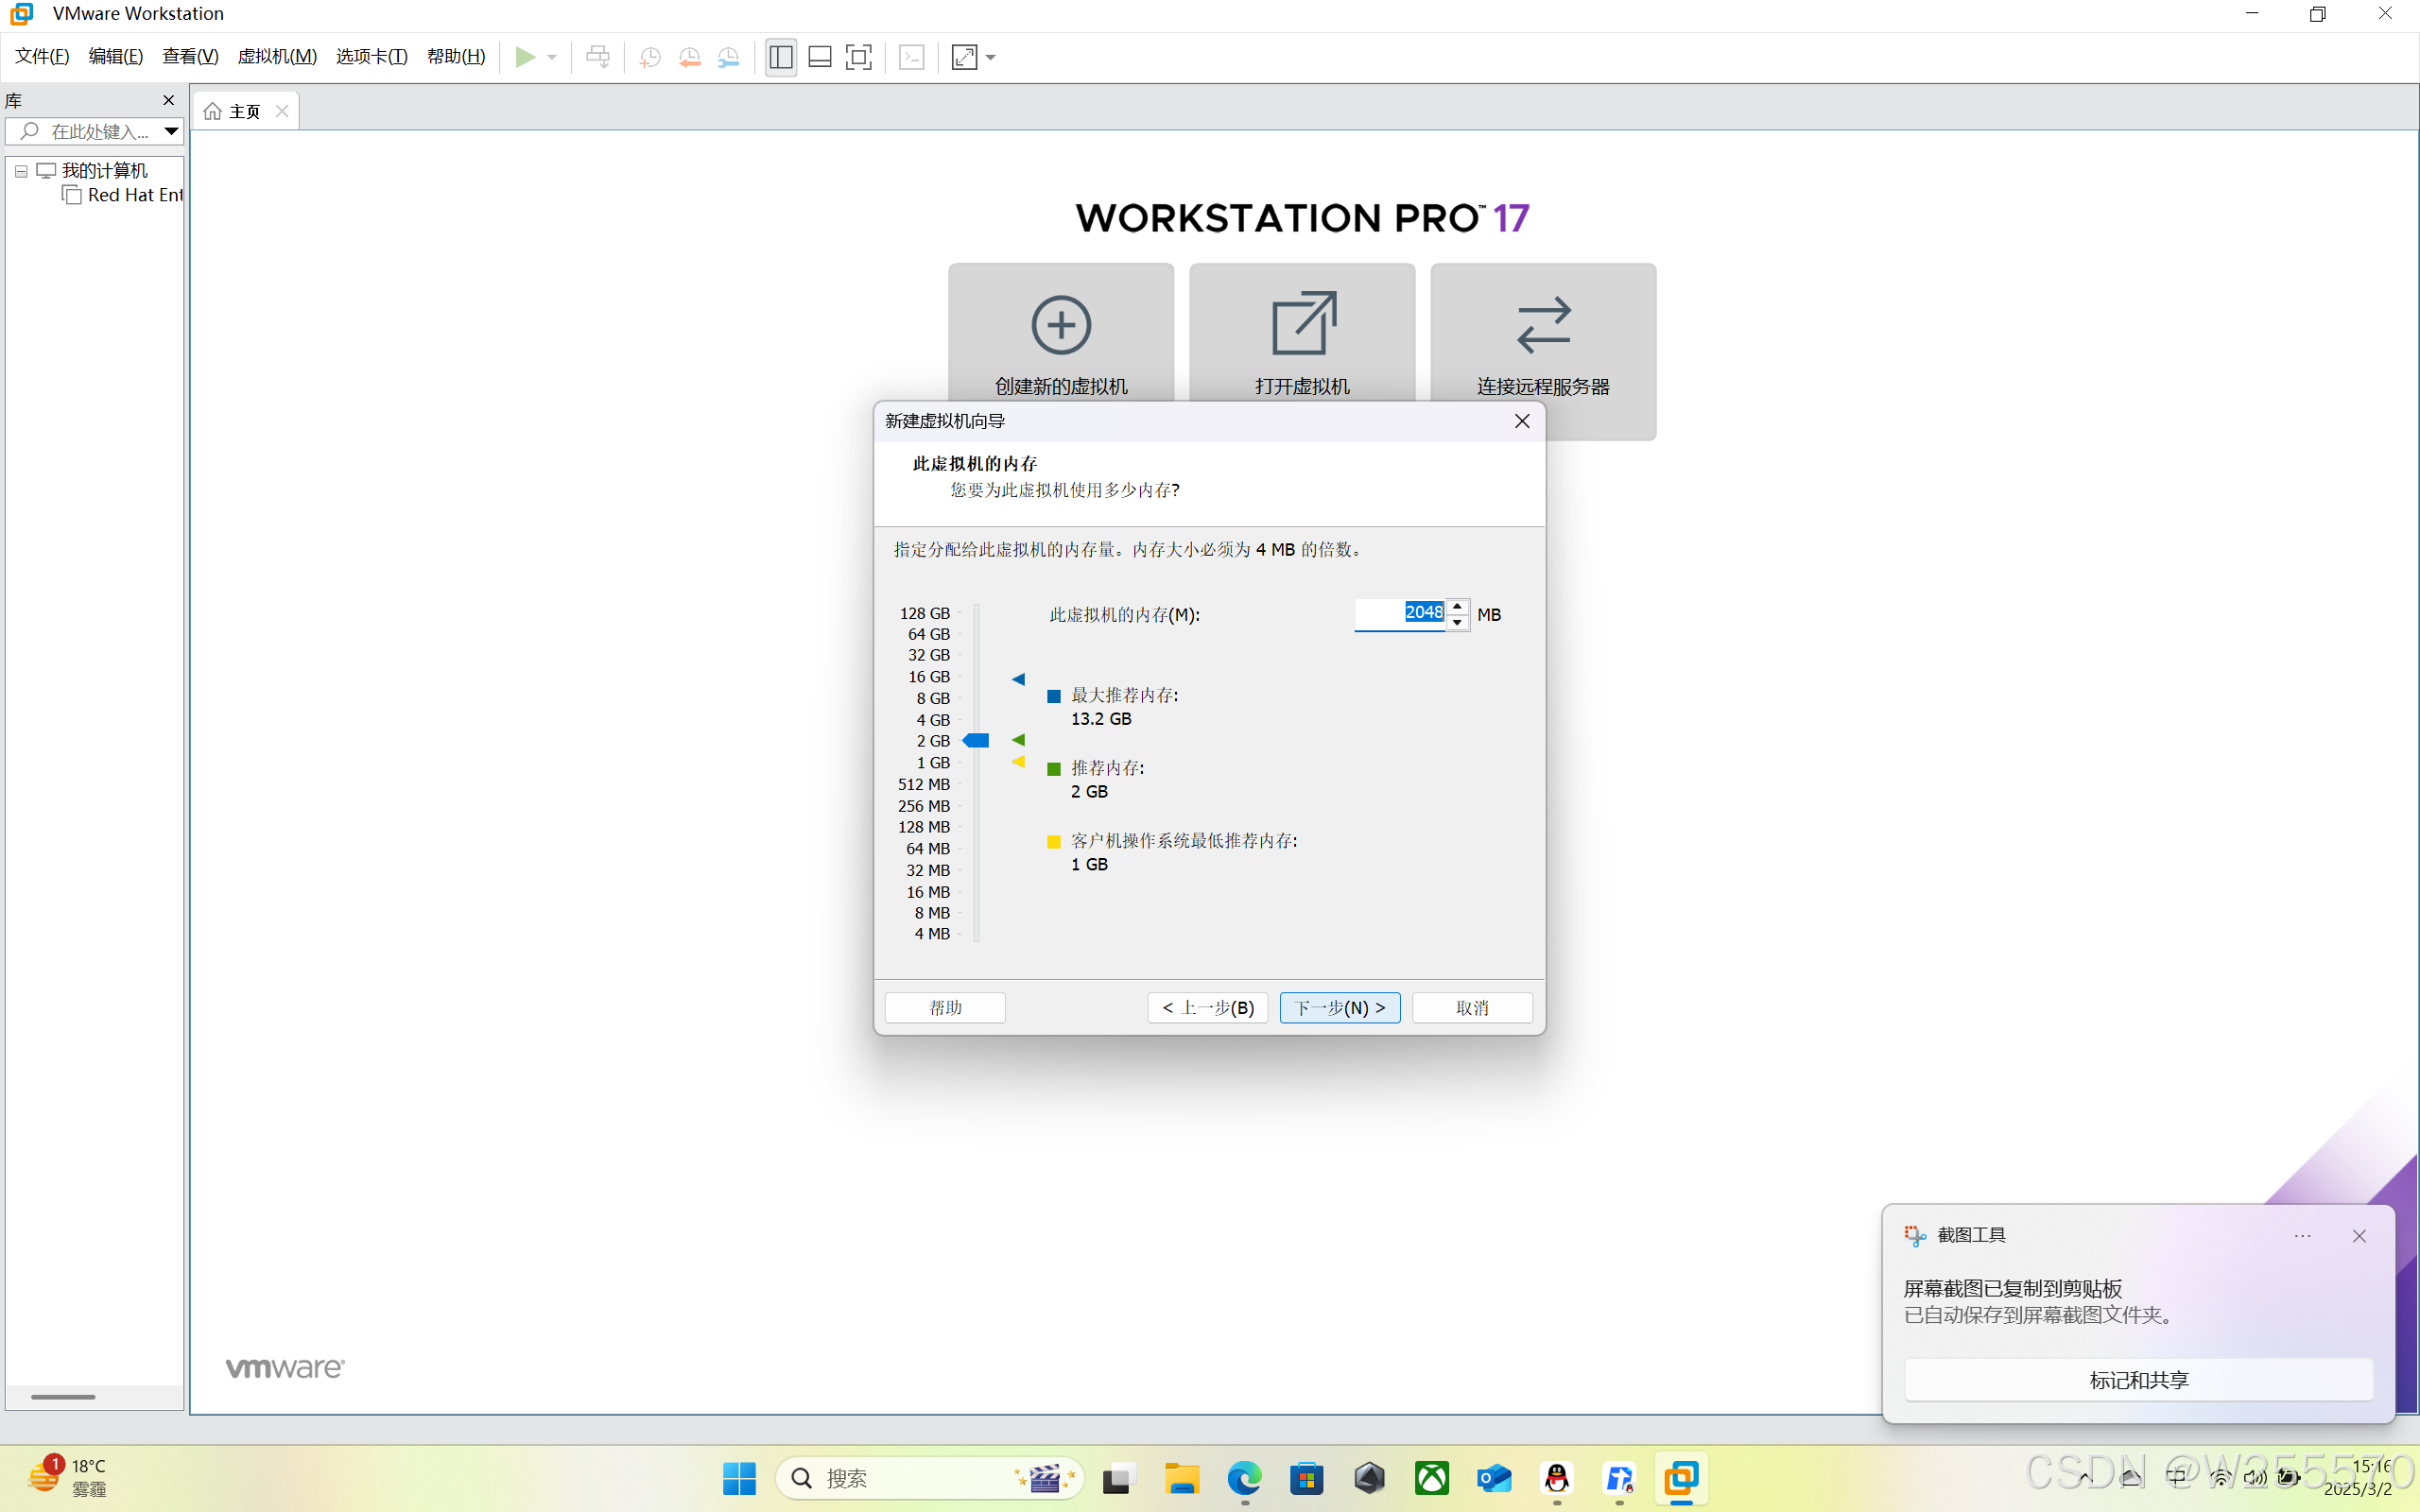Toggle the thumbnail bar view icon
This screenshot has width=2420, height=1512.
coord(820,57)
